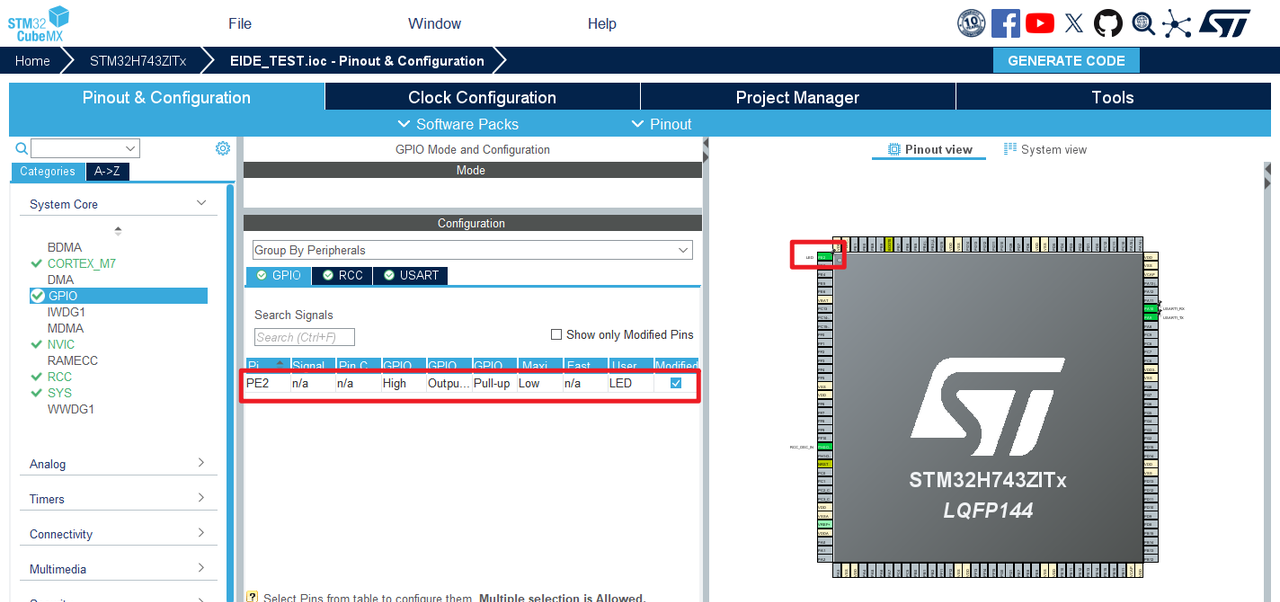Viewport: 1280px width, 602px height.
Task: Open the peripheral search combo box
Action: click(x=85, y=149)
